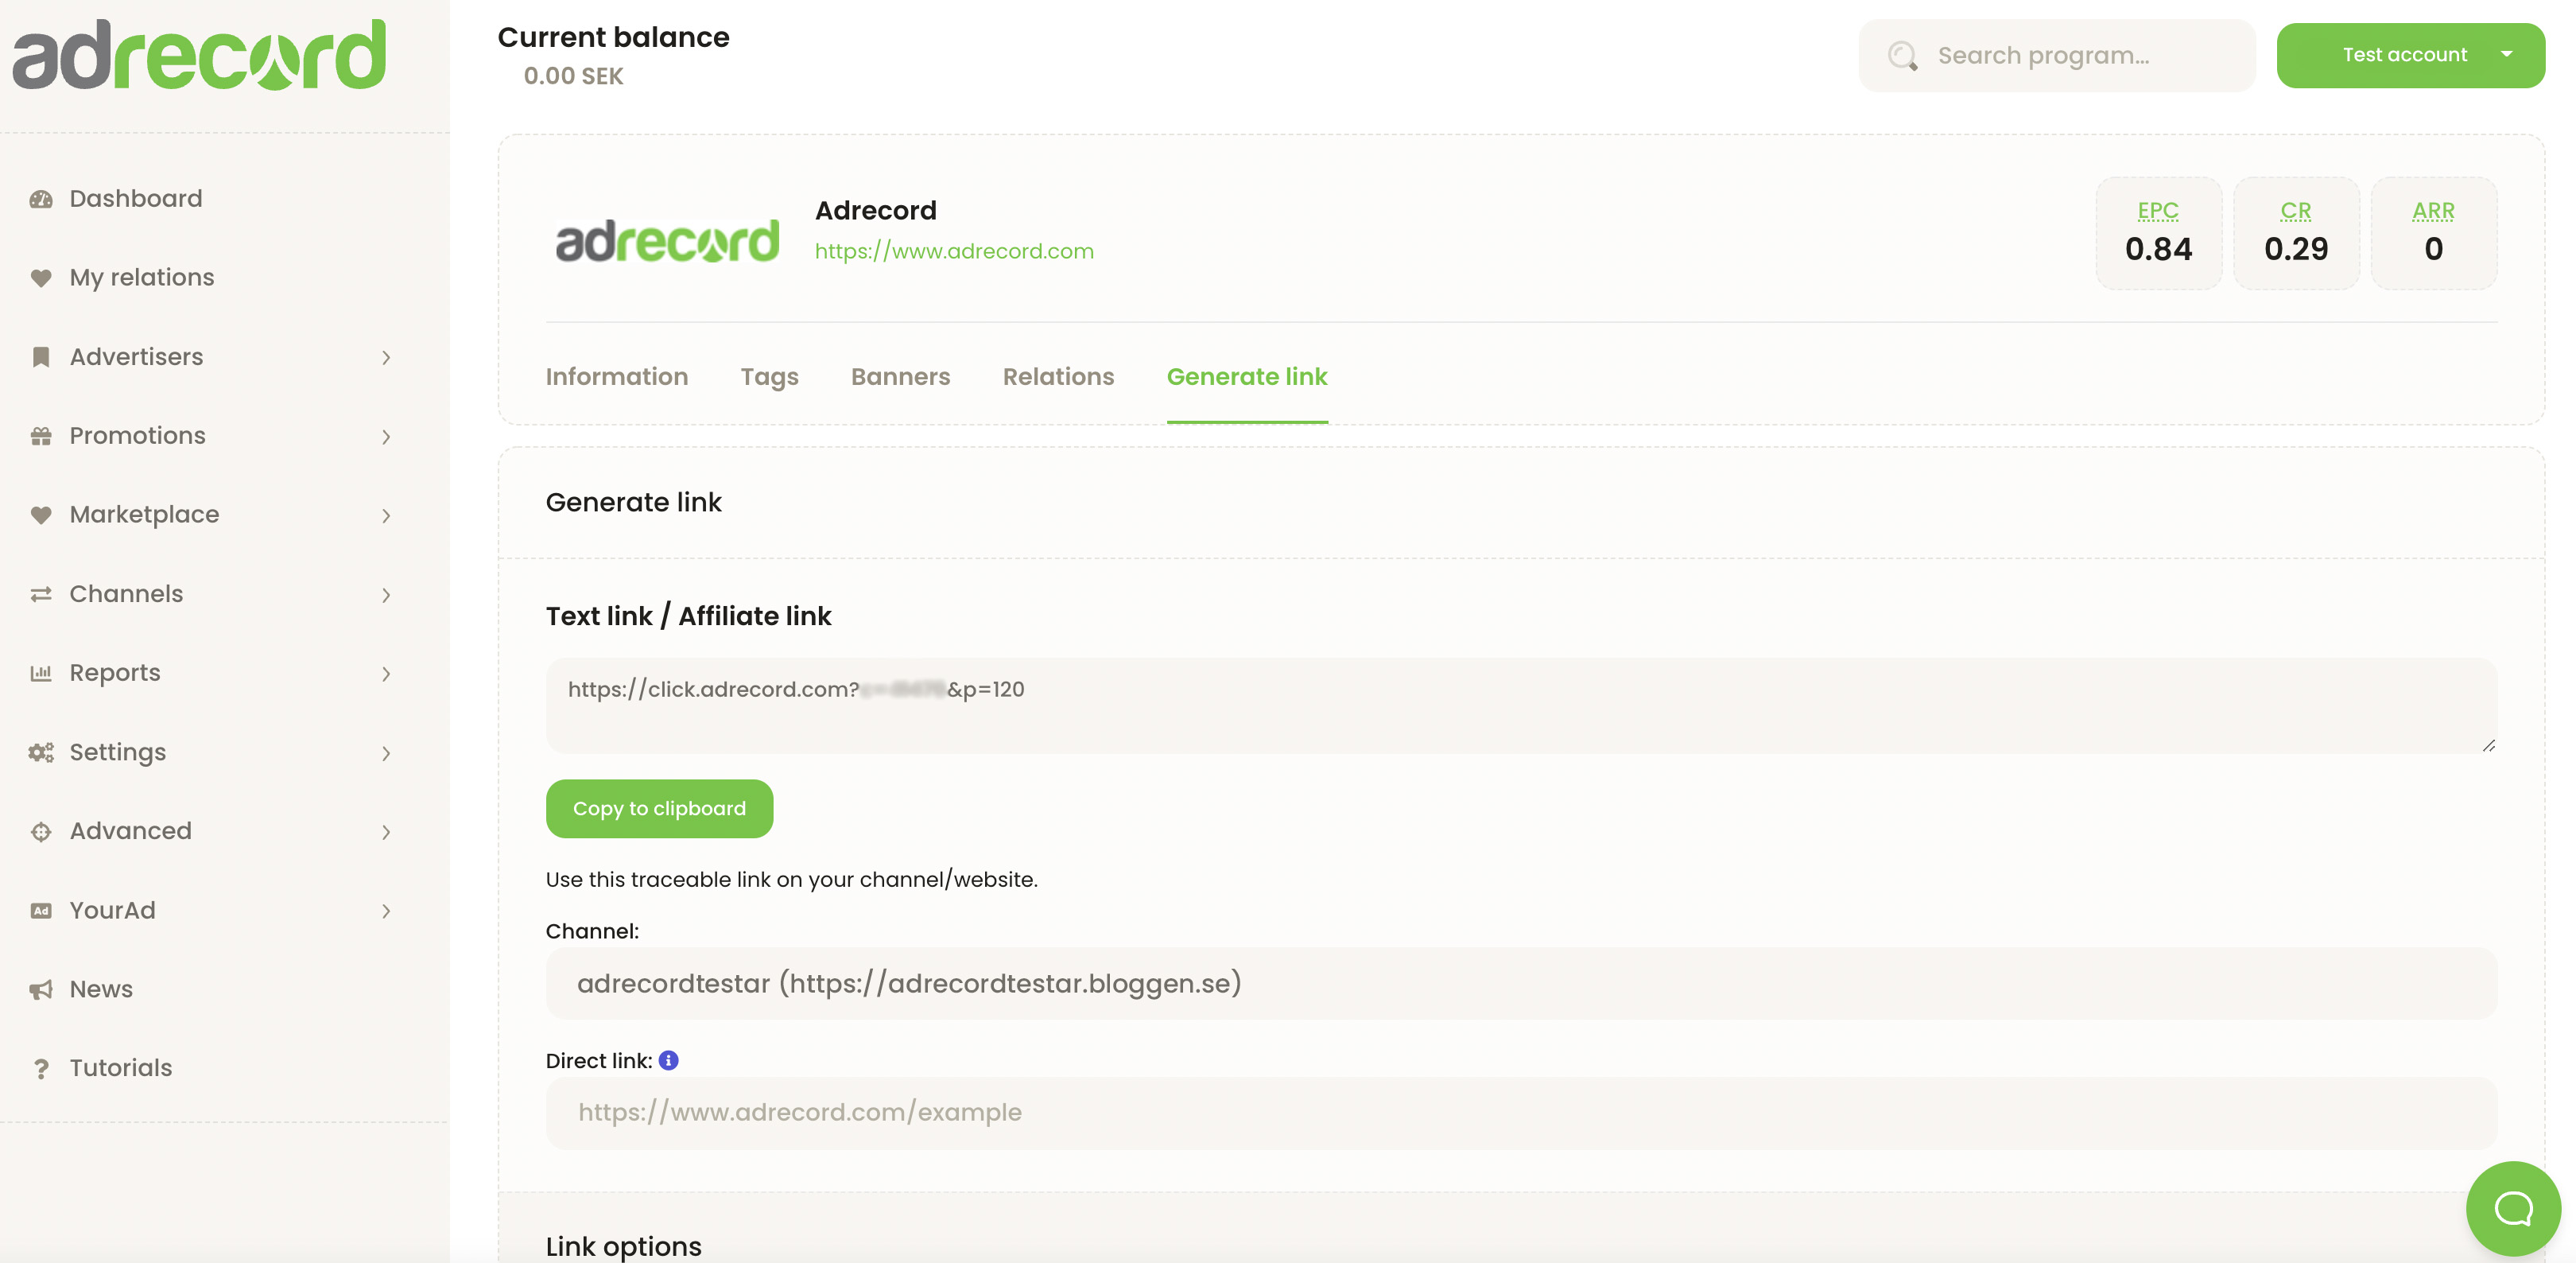Image resolution: width=2576 pixels, height=1263 pixels.
Task: Click Copy to clipboard button
Action: coord(659,808)
